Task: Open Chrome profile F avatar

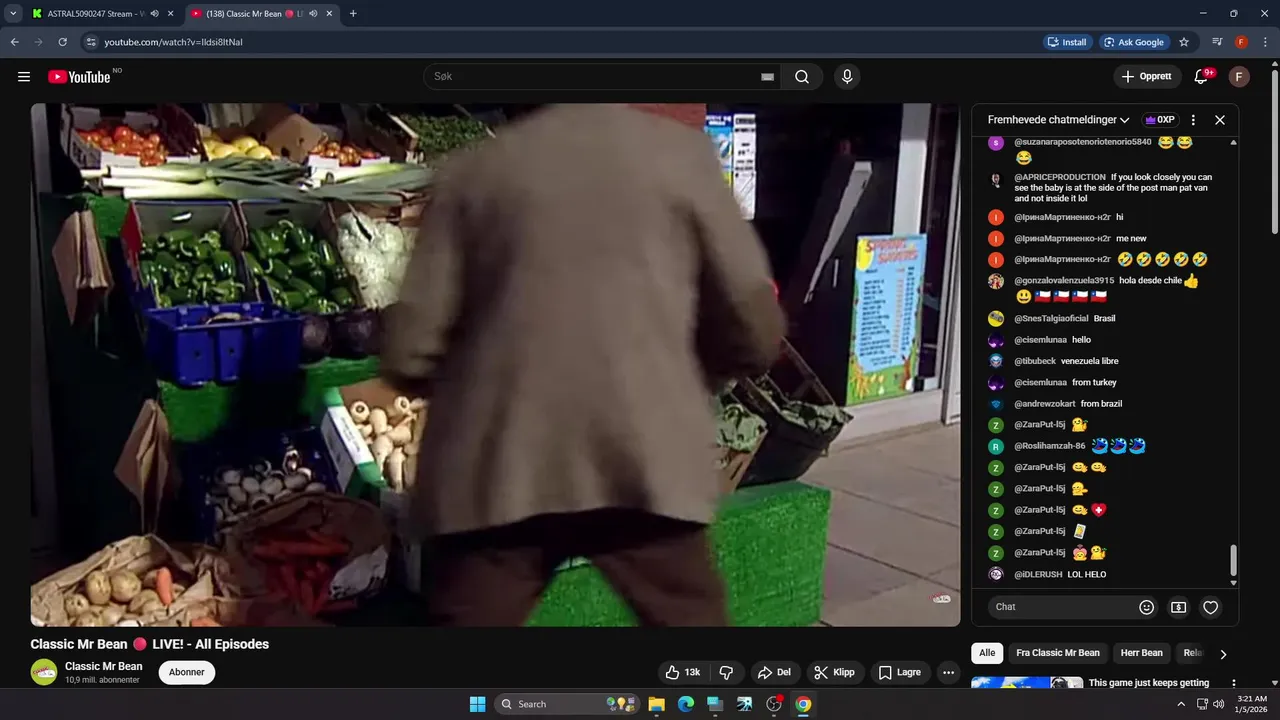Action: pos(1241,42)
